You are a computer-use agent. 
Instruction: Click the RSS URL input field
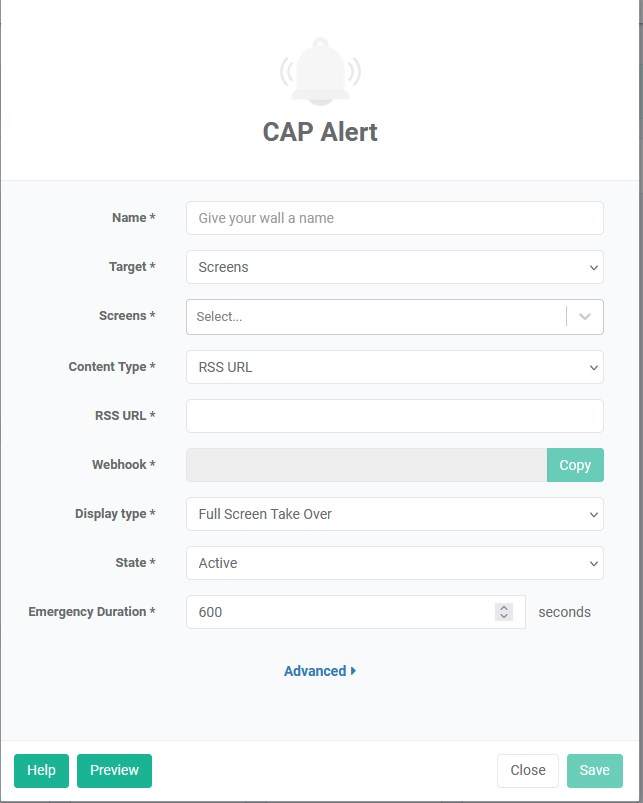(x=394, y=415)
